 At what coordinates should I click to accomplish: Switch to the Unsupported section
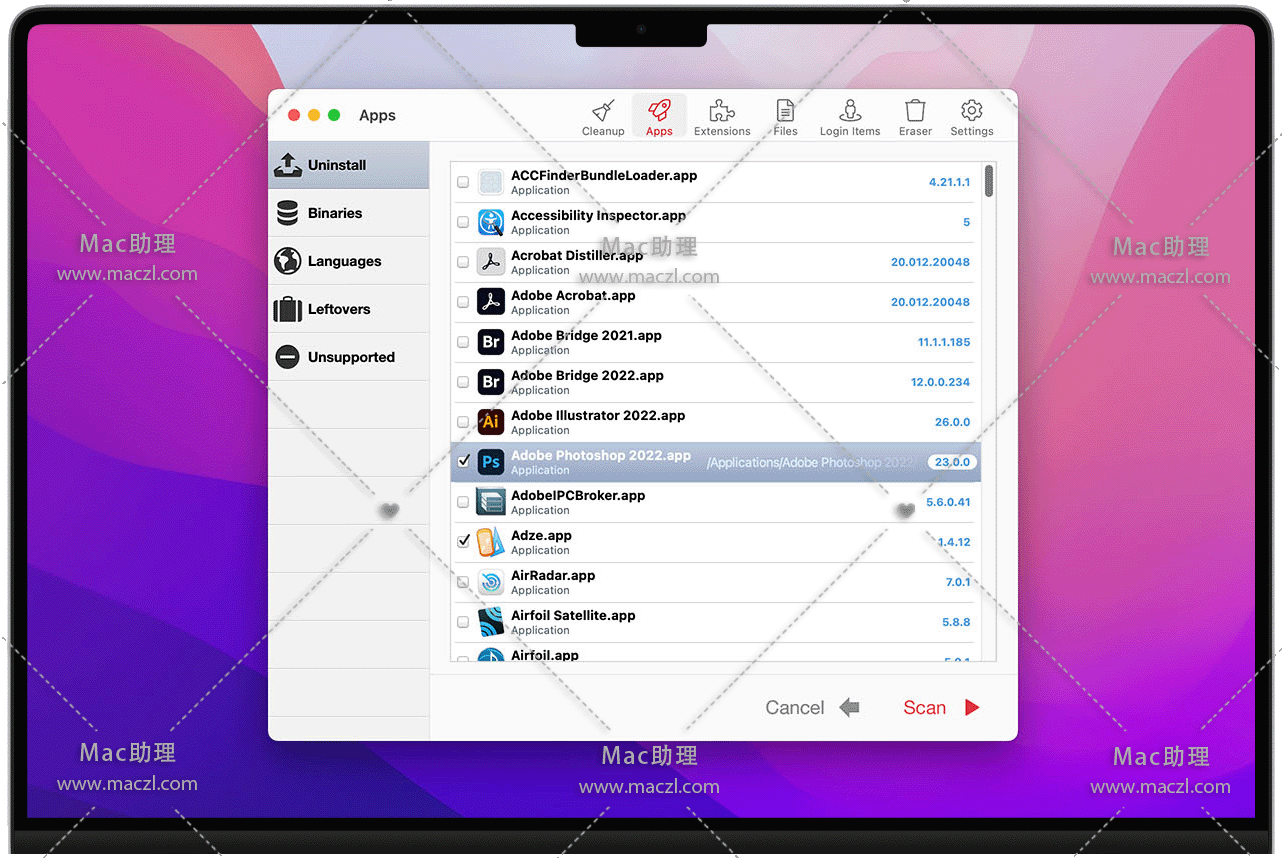pyautogui.click(x=349, y=357)
